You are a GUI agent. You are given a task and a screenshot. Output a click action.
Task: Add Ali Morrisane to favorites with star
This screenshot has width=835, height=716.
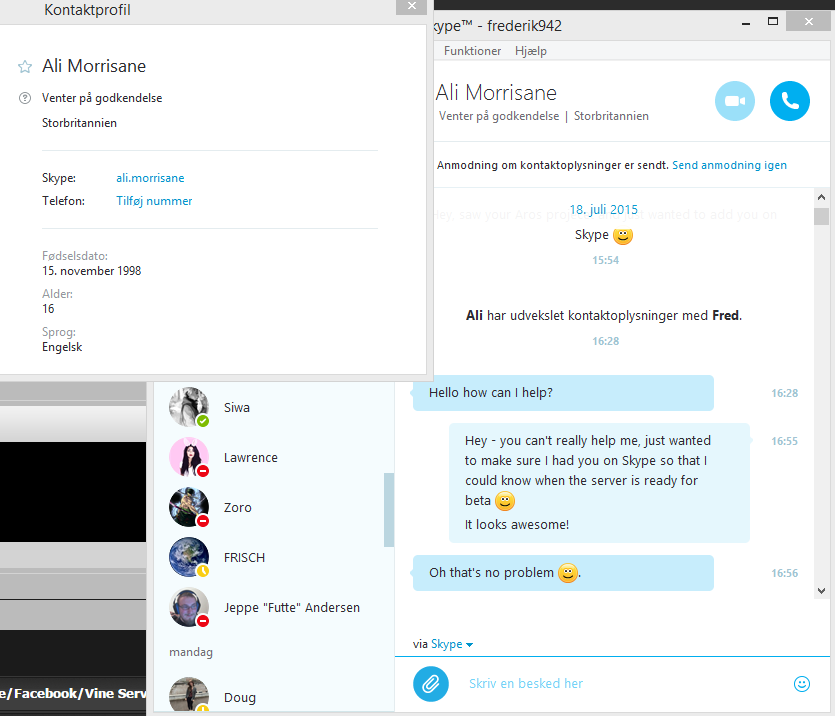[x=25, y=67]
